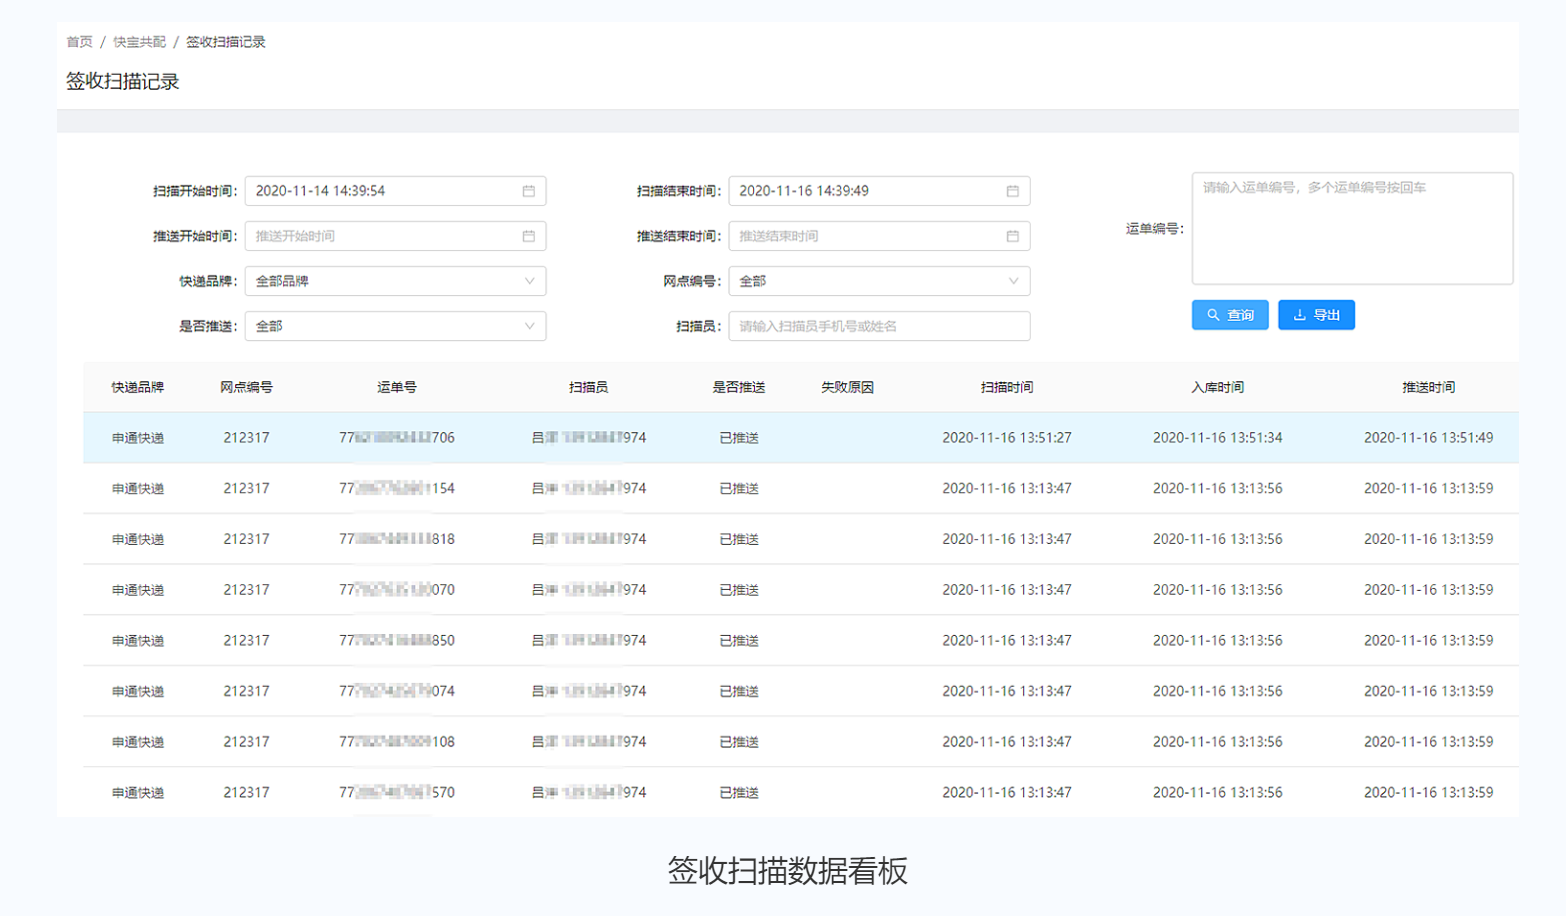Open 快宝共配 breadcrumb link
1566x916 pixels.
pos(139,42)
